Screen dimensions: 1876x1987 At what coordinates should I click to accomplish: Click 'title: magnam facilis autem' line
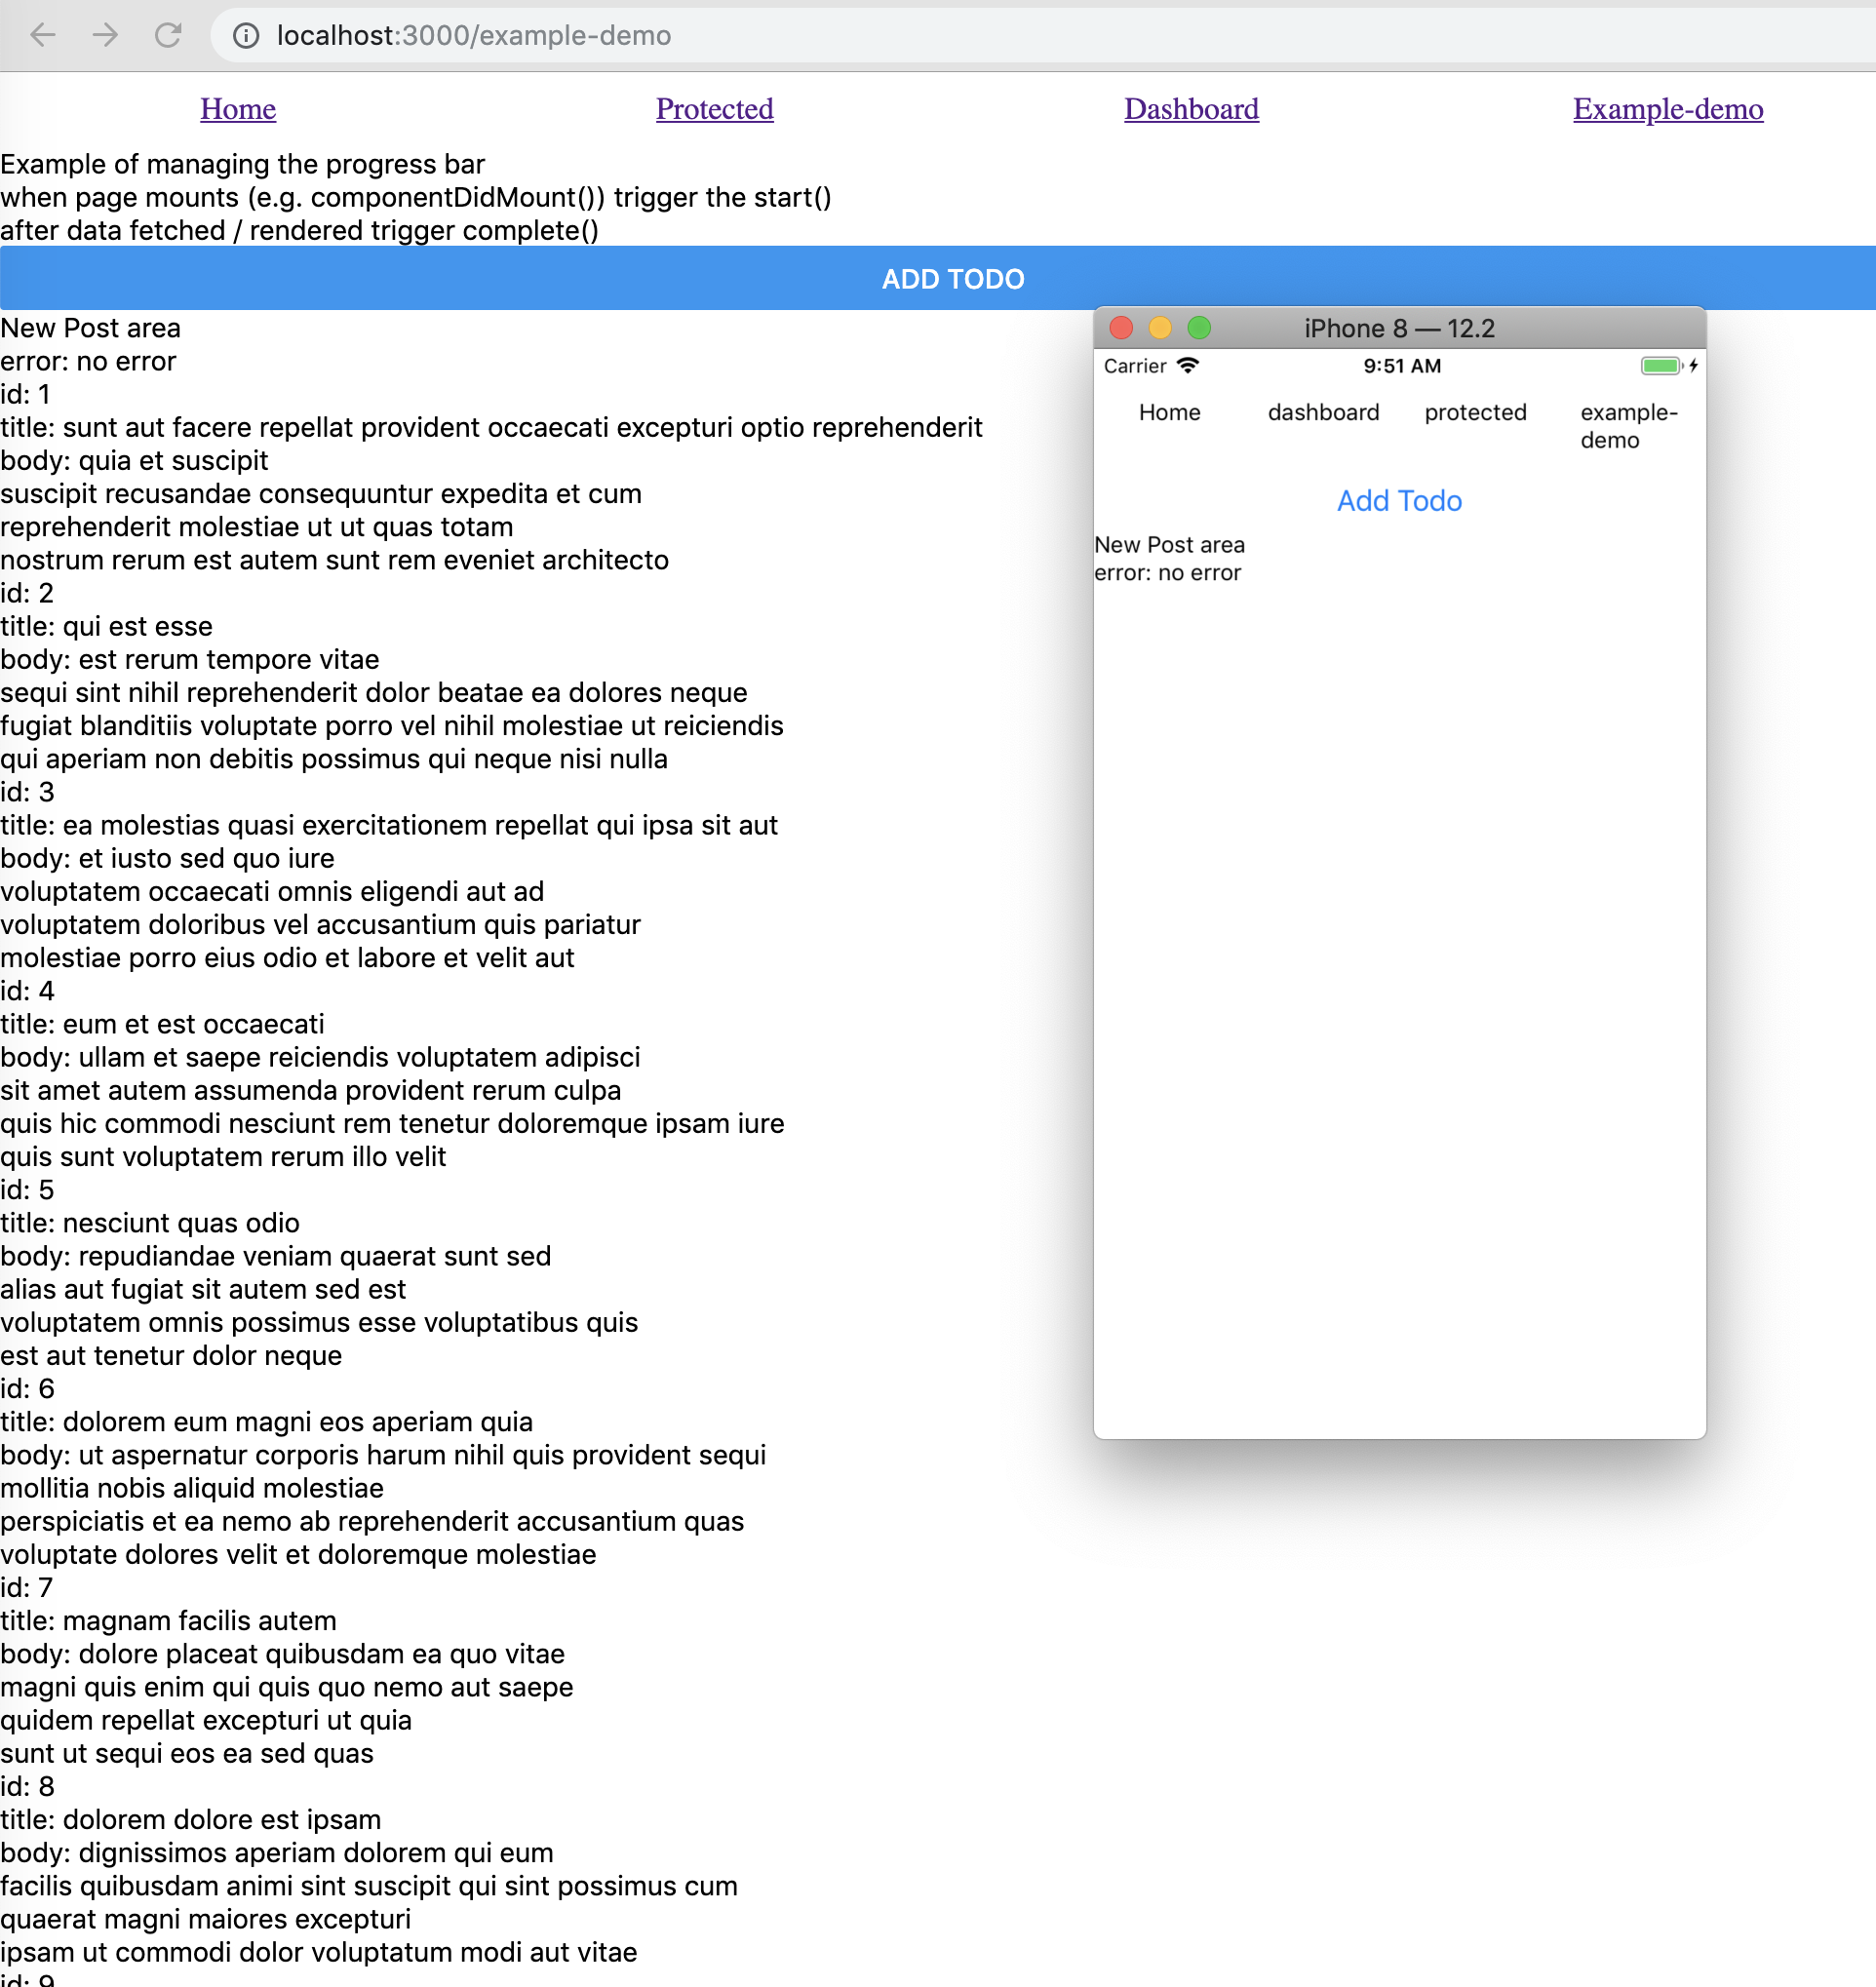tap(168, 1621)
